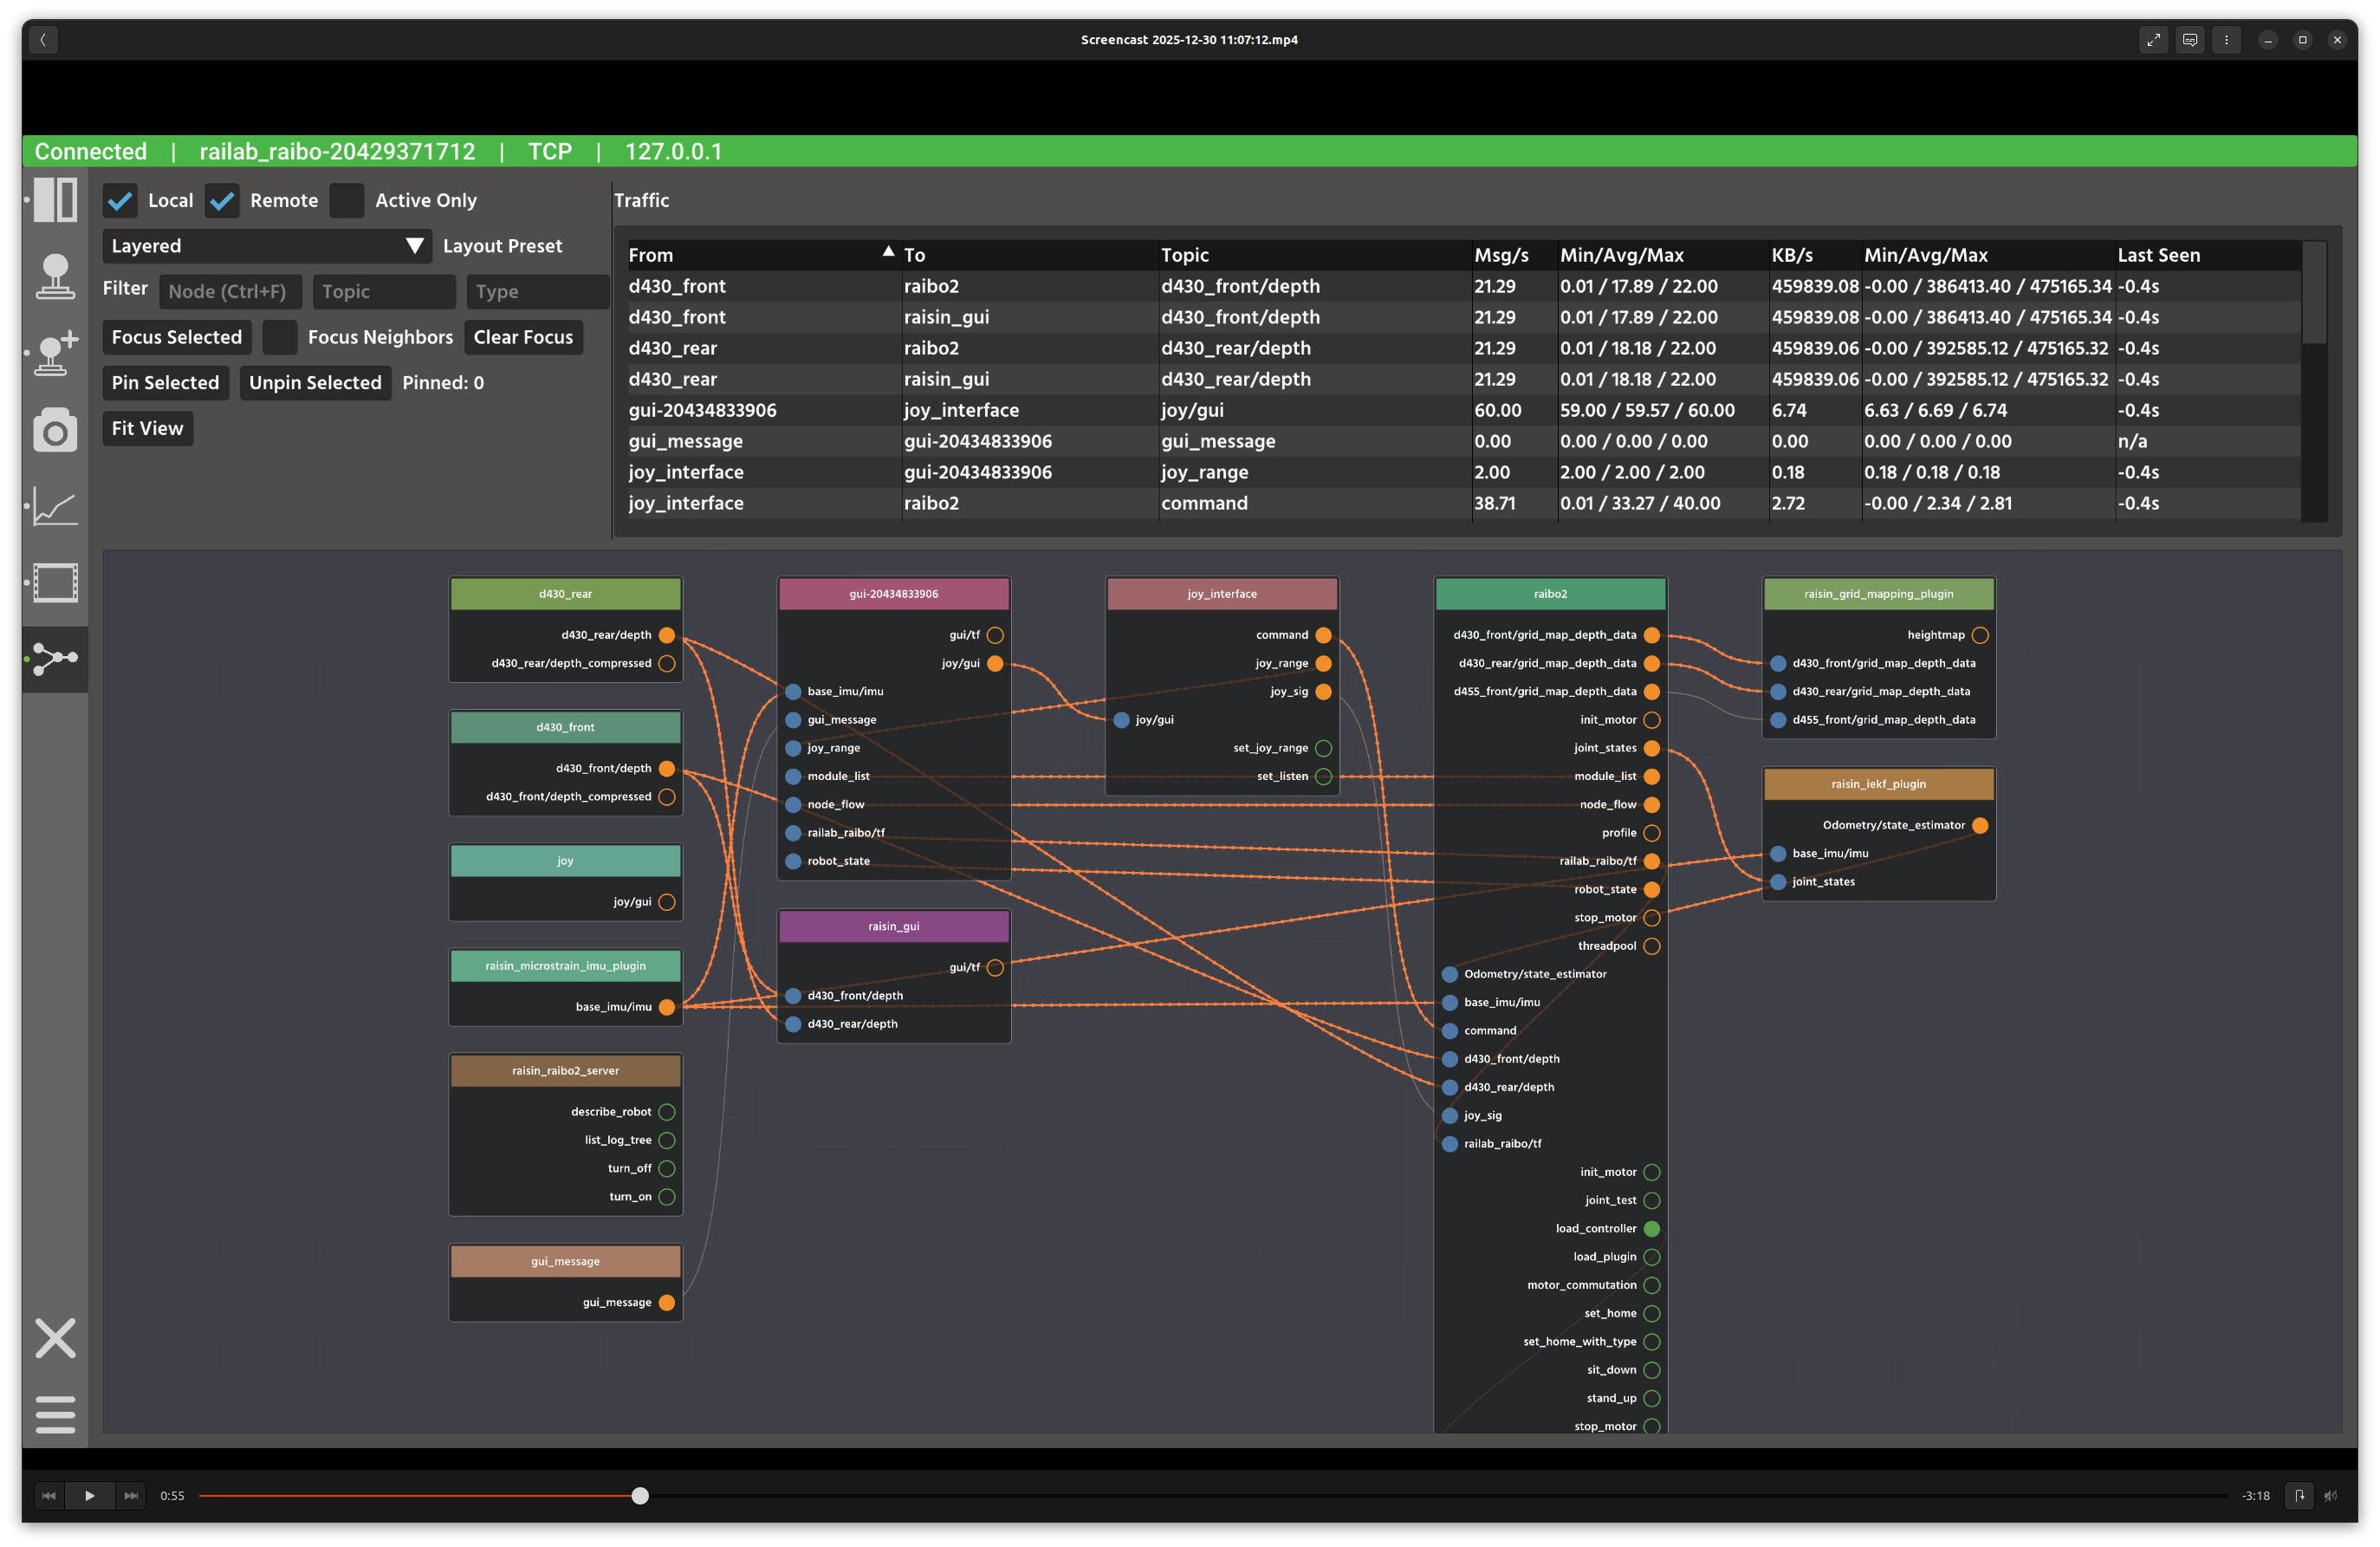Open the hamburger menu at the sidebar bottom
The width and height of the screenshot is (2380, 1547).
55,1414
